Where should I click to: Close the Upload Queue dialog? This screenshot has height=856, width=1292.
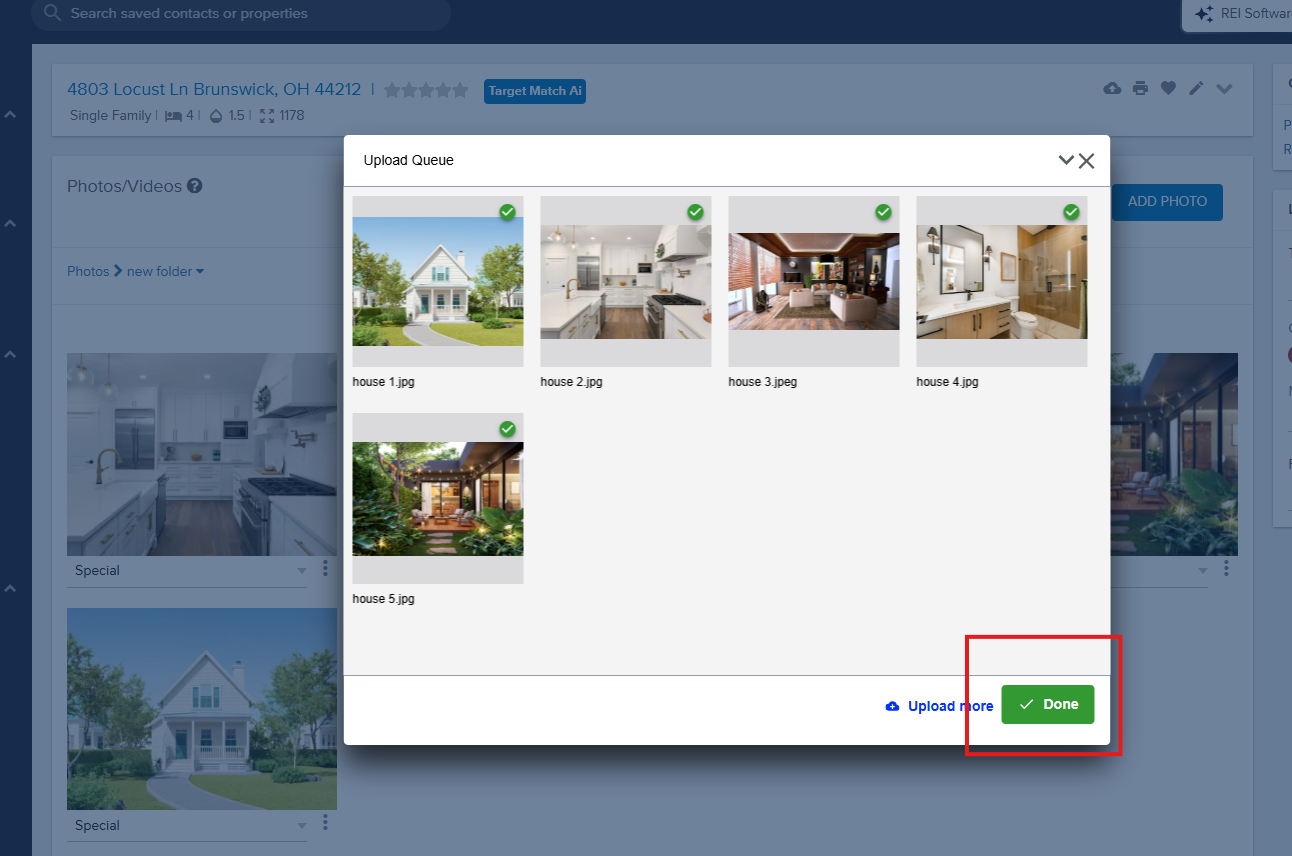(x=1087, y=160)
